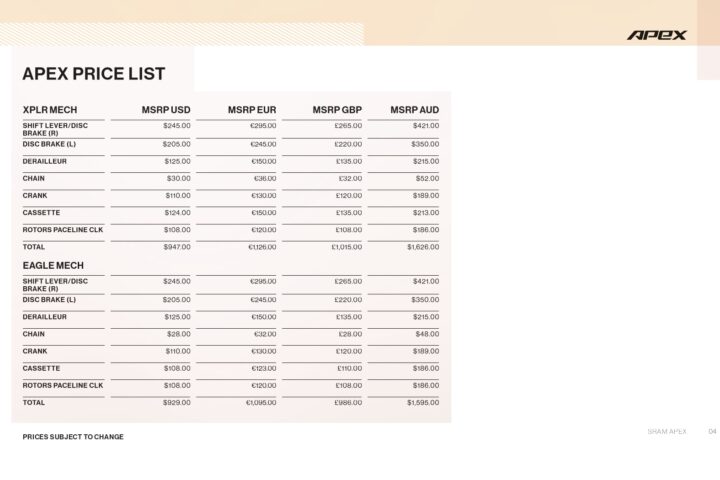Screen dimensions: 720x480
Task: Click the page number 04
Action: coord(712,431)
